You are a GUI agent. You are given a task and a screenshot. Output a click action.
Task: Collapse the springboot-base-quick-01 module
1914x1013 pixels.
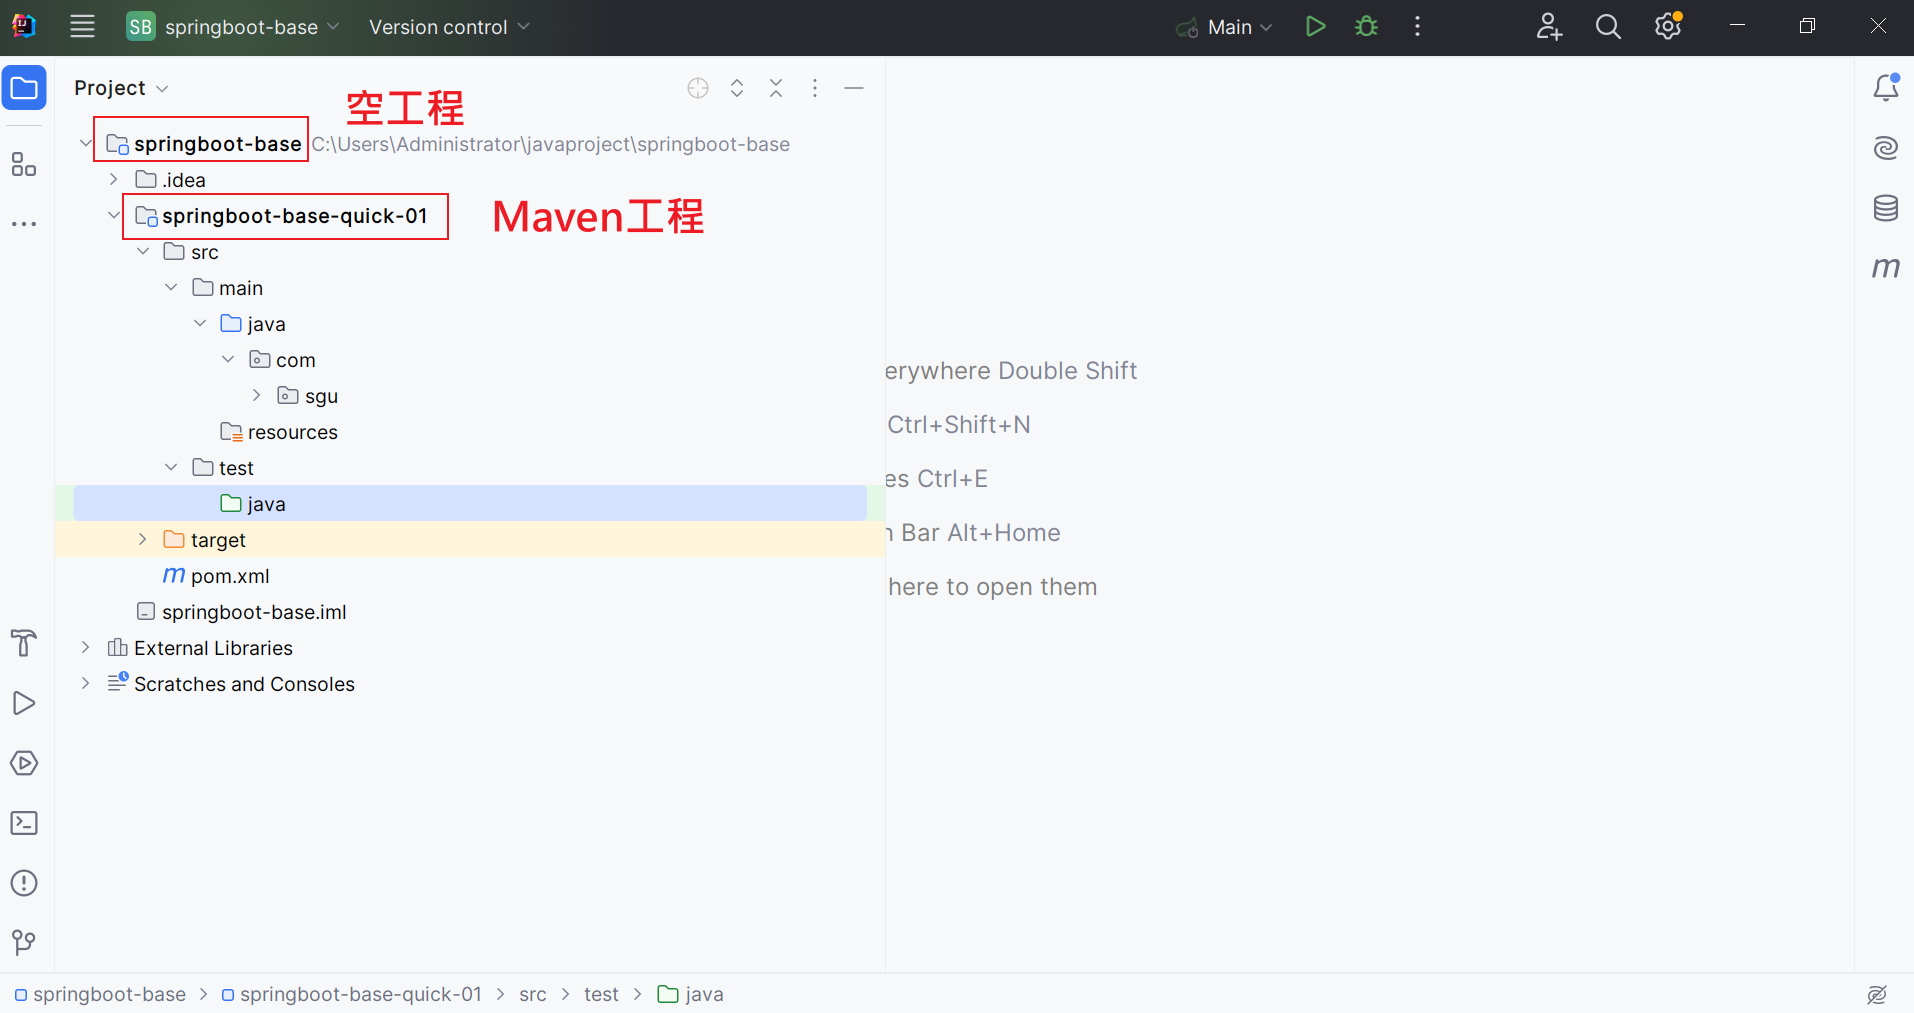coord(114,216)
